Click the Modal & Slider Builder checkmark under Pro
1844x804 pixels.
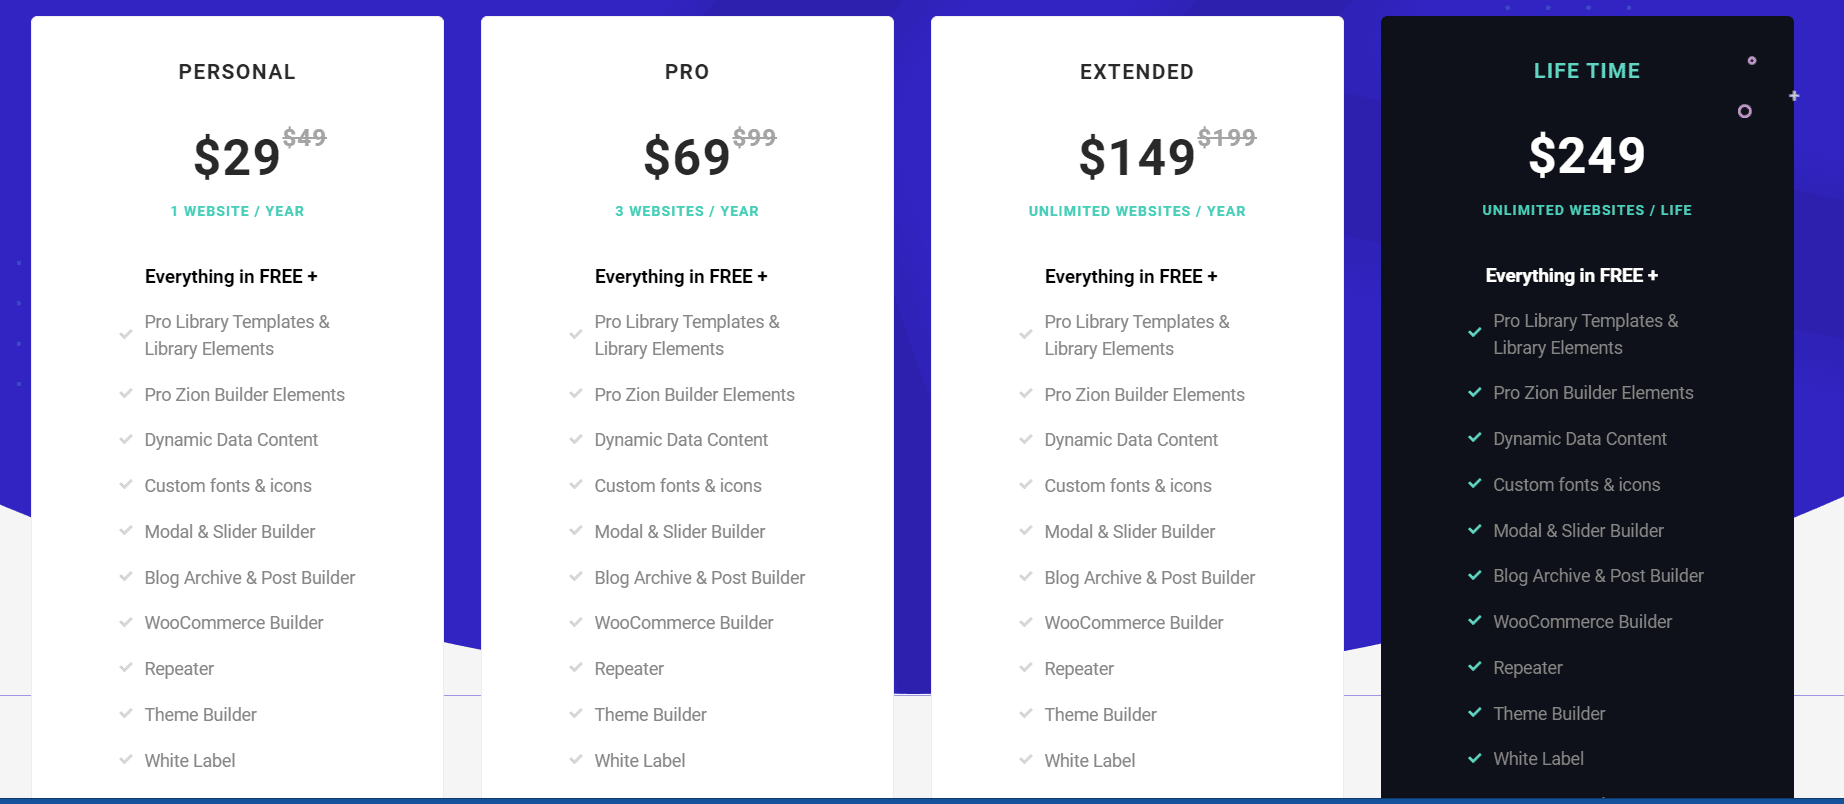pos(576,531)
